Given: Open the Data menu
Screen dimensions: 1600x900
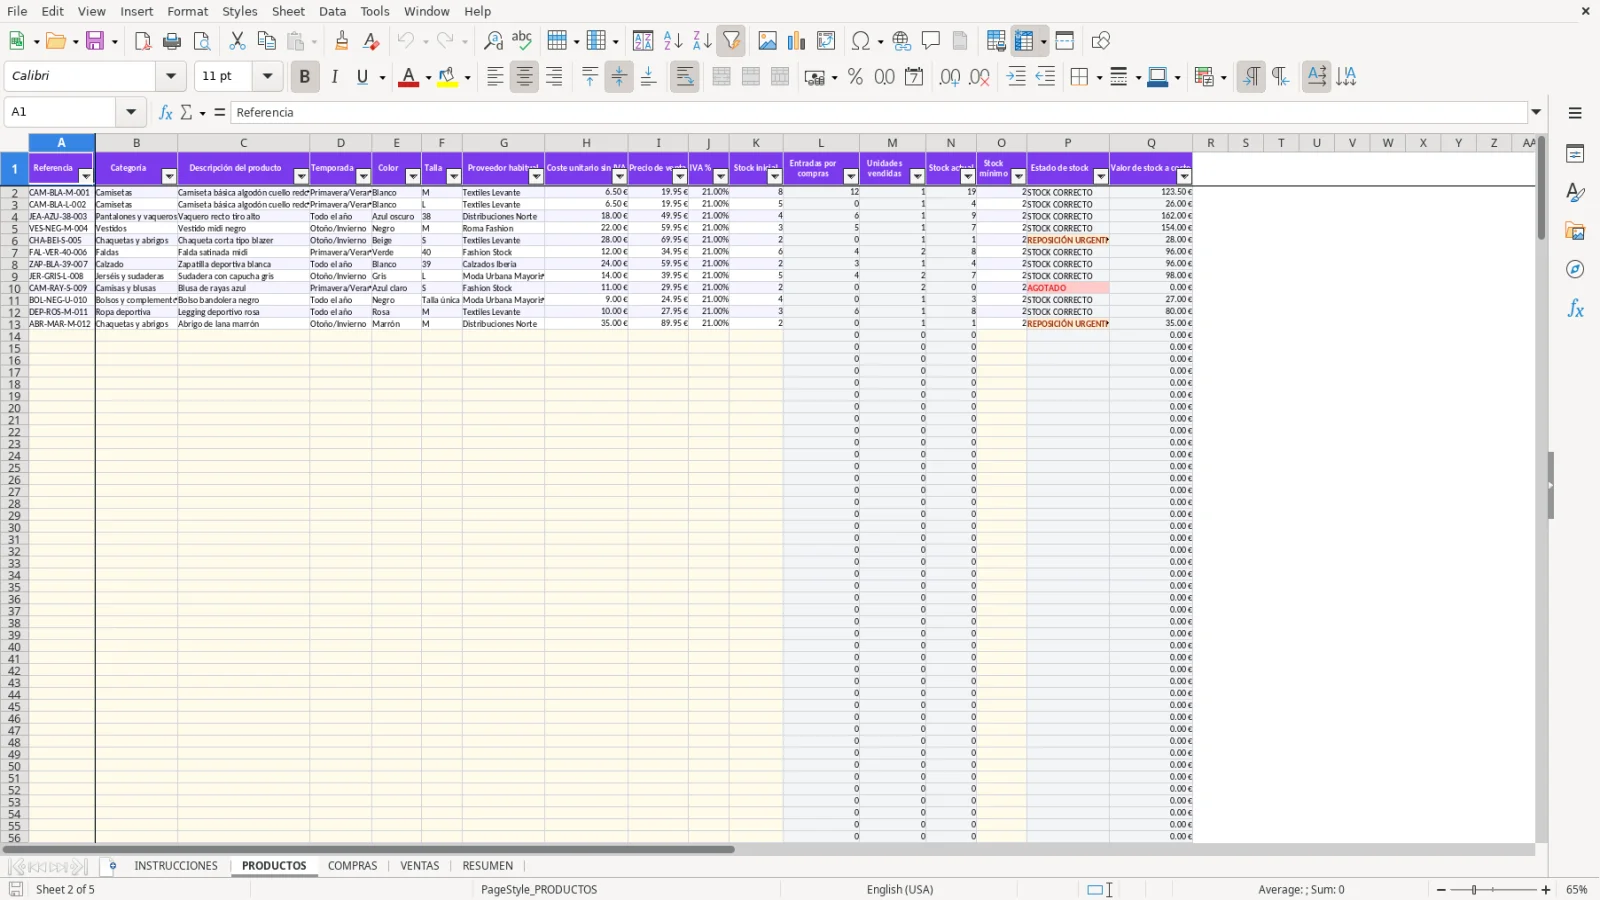Looking at the screenshot, I should [x=333, y=11].
